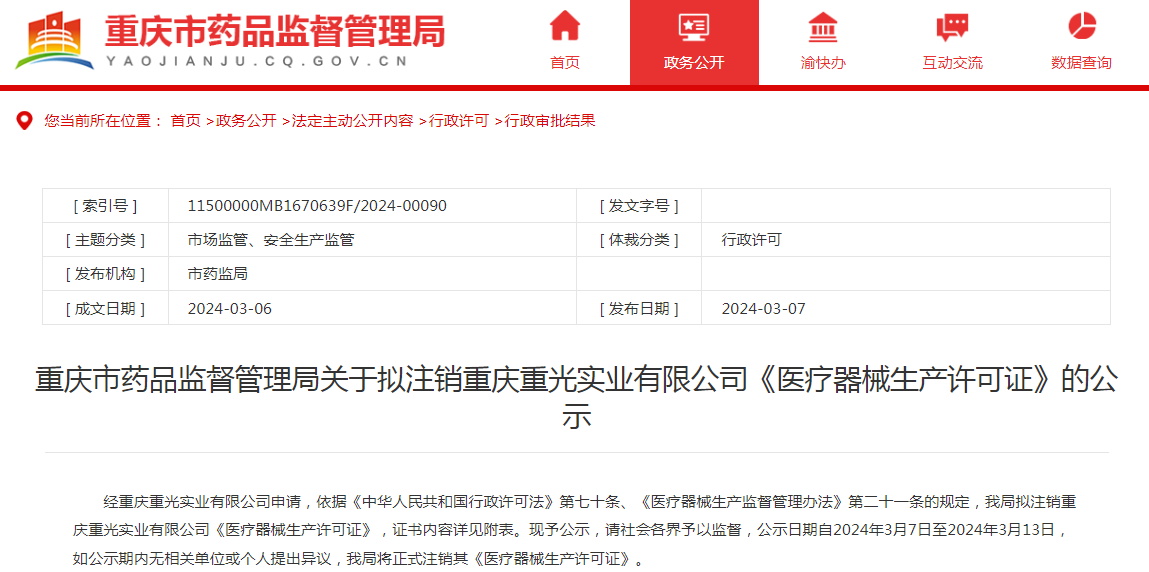
Task: Click 市场监管、安全生产监管 cell value
Action: point(271,239)
